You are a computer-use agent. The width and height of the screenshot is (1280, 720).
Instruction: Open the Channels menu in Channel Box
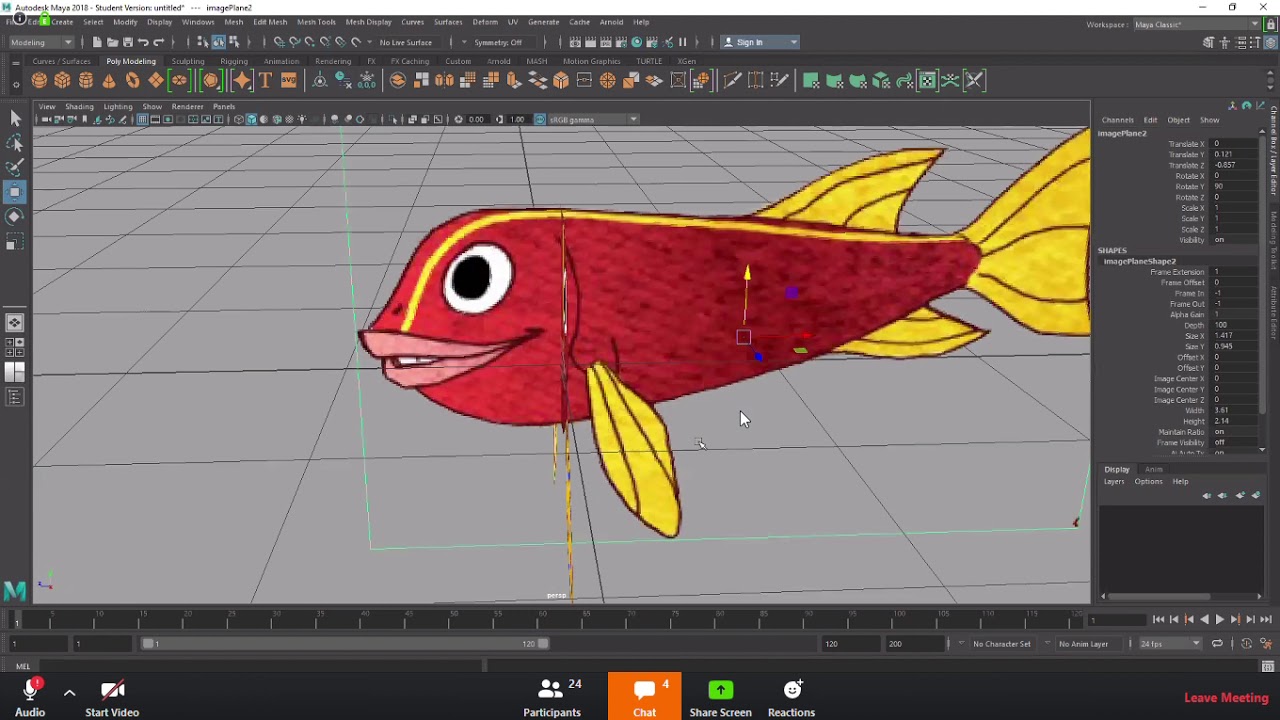coord(1117,120)
